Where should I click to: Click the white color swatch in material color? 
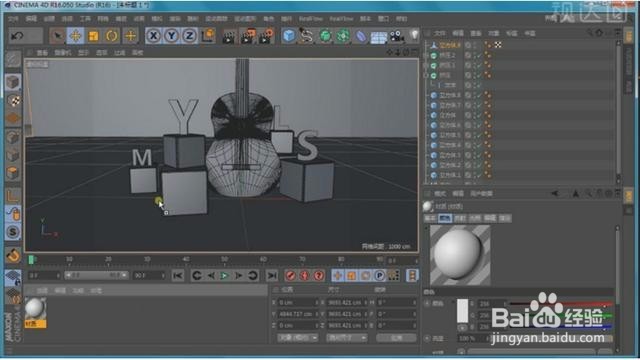462,311
